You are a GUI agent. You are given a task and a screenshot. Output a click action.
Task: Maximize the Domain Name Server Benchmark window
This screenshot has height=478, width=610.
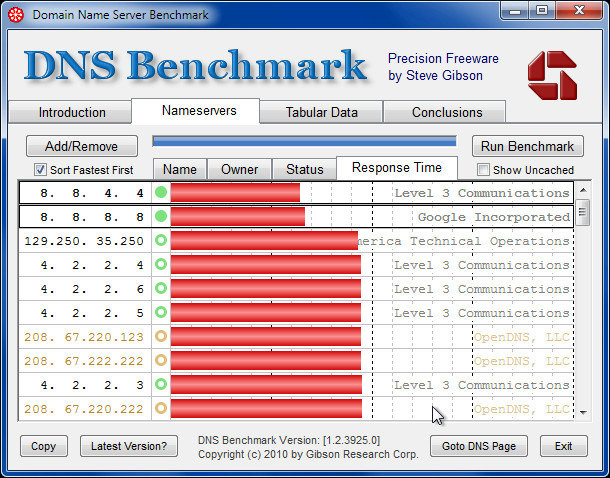[542, 11]
